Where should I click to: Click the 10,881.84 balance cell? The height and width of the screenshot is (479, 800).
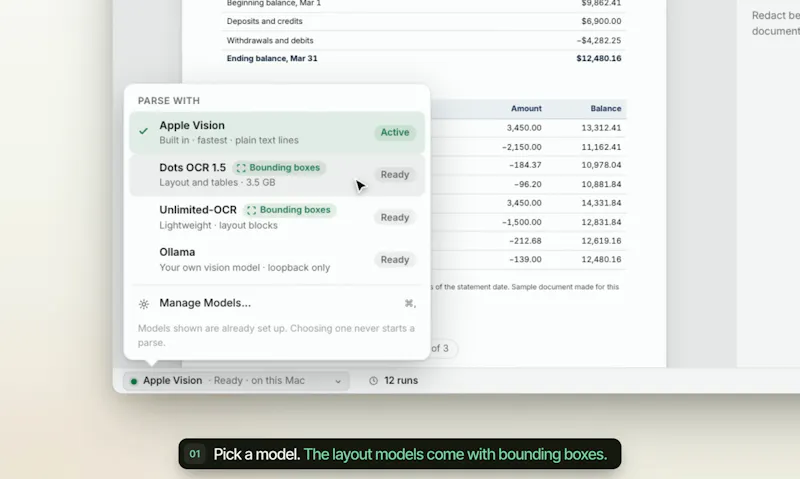[x=601, y=184]
